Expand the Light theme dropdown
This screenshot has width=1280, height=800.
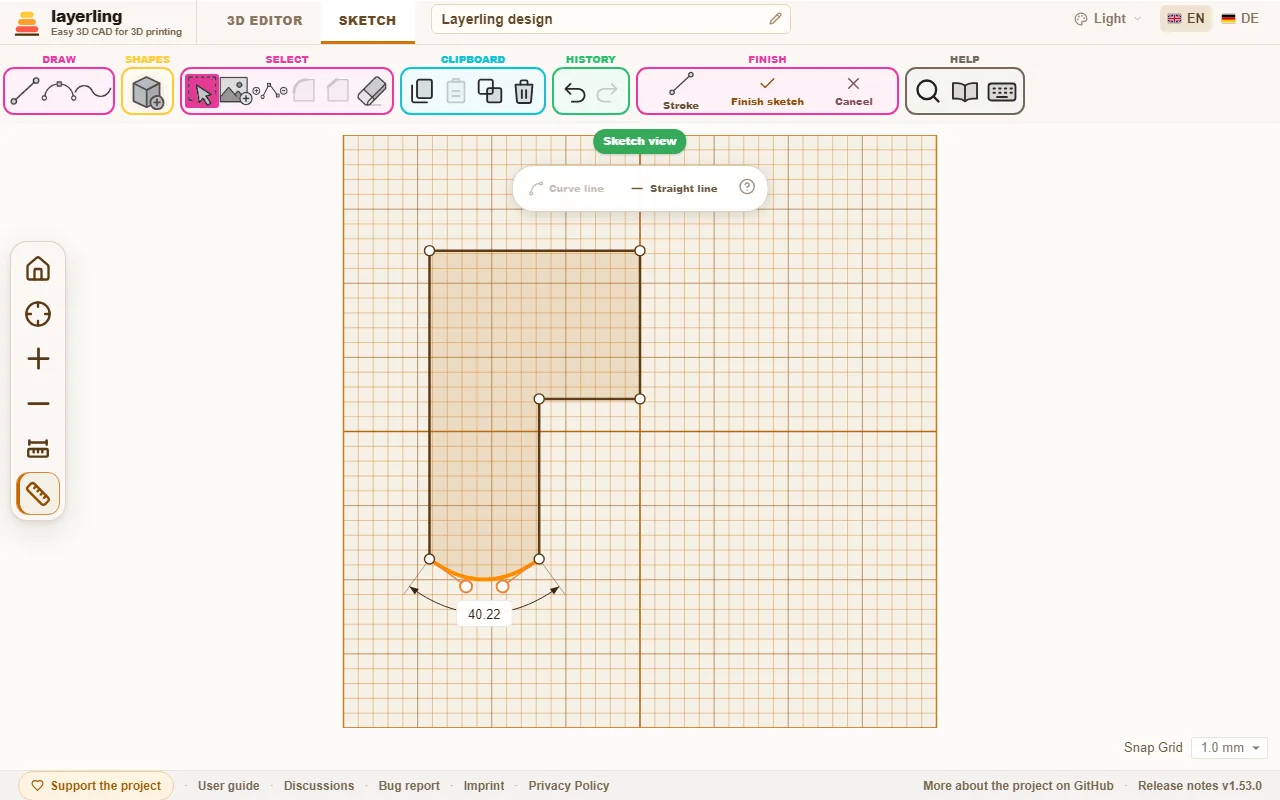(x=1108, y=19)
